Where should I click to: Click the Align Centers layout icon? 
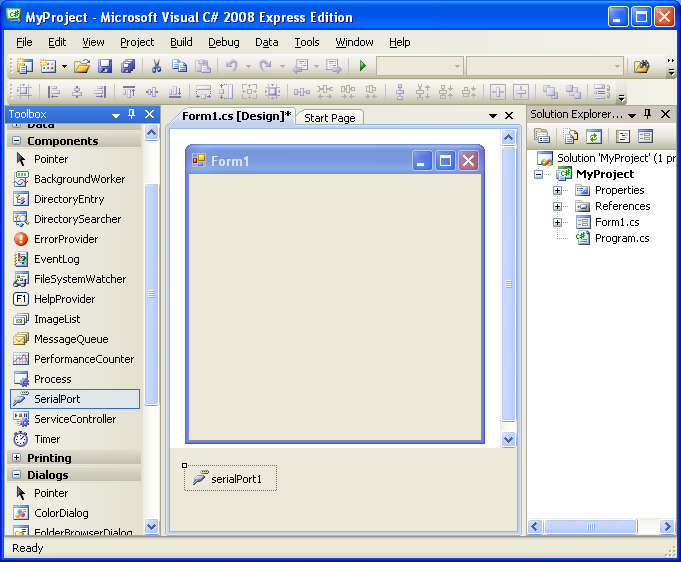click(77, 92)
